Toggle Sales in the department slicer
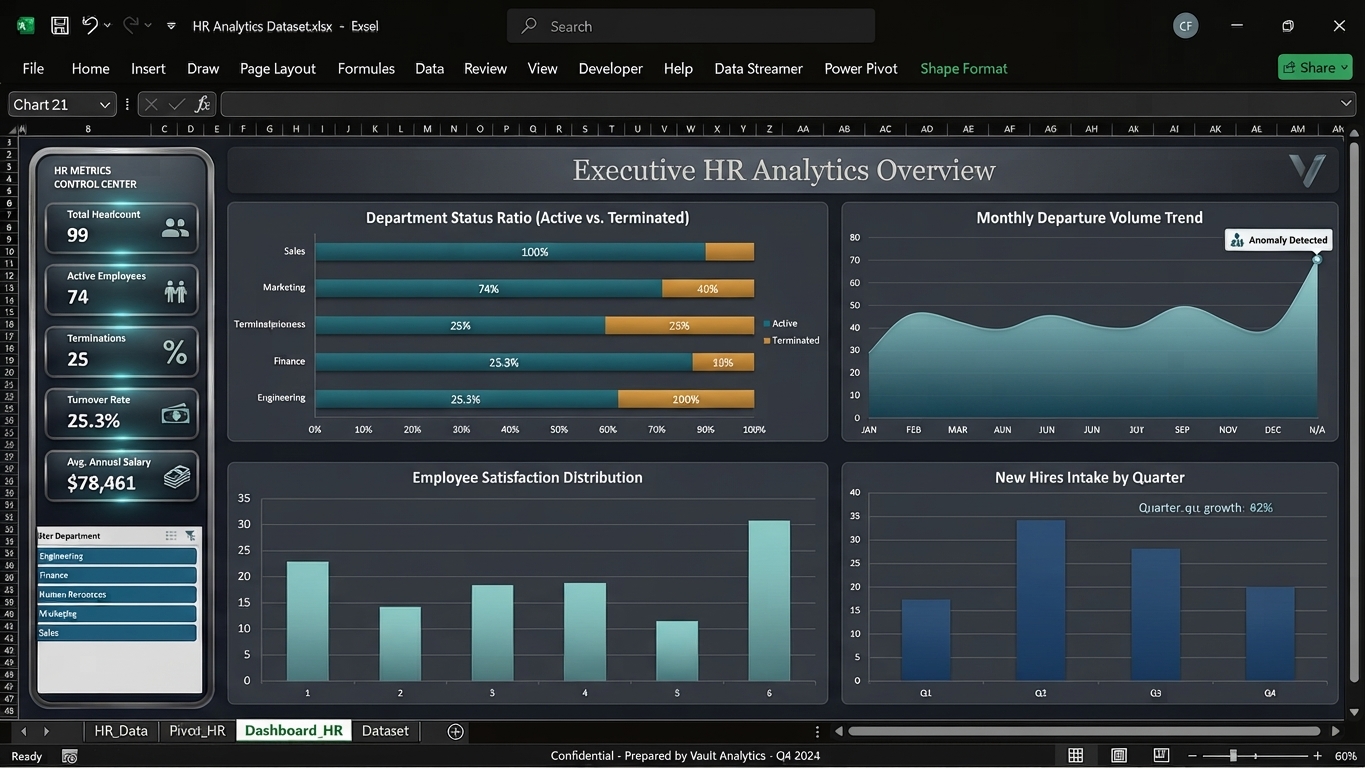This screenshot has height=768, width=1365. point(117,633)
